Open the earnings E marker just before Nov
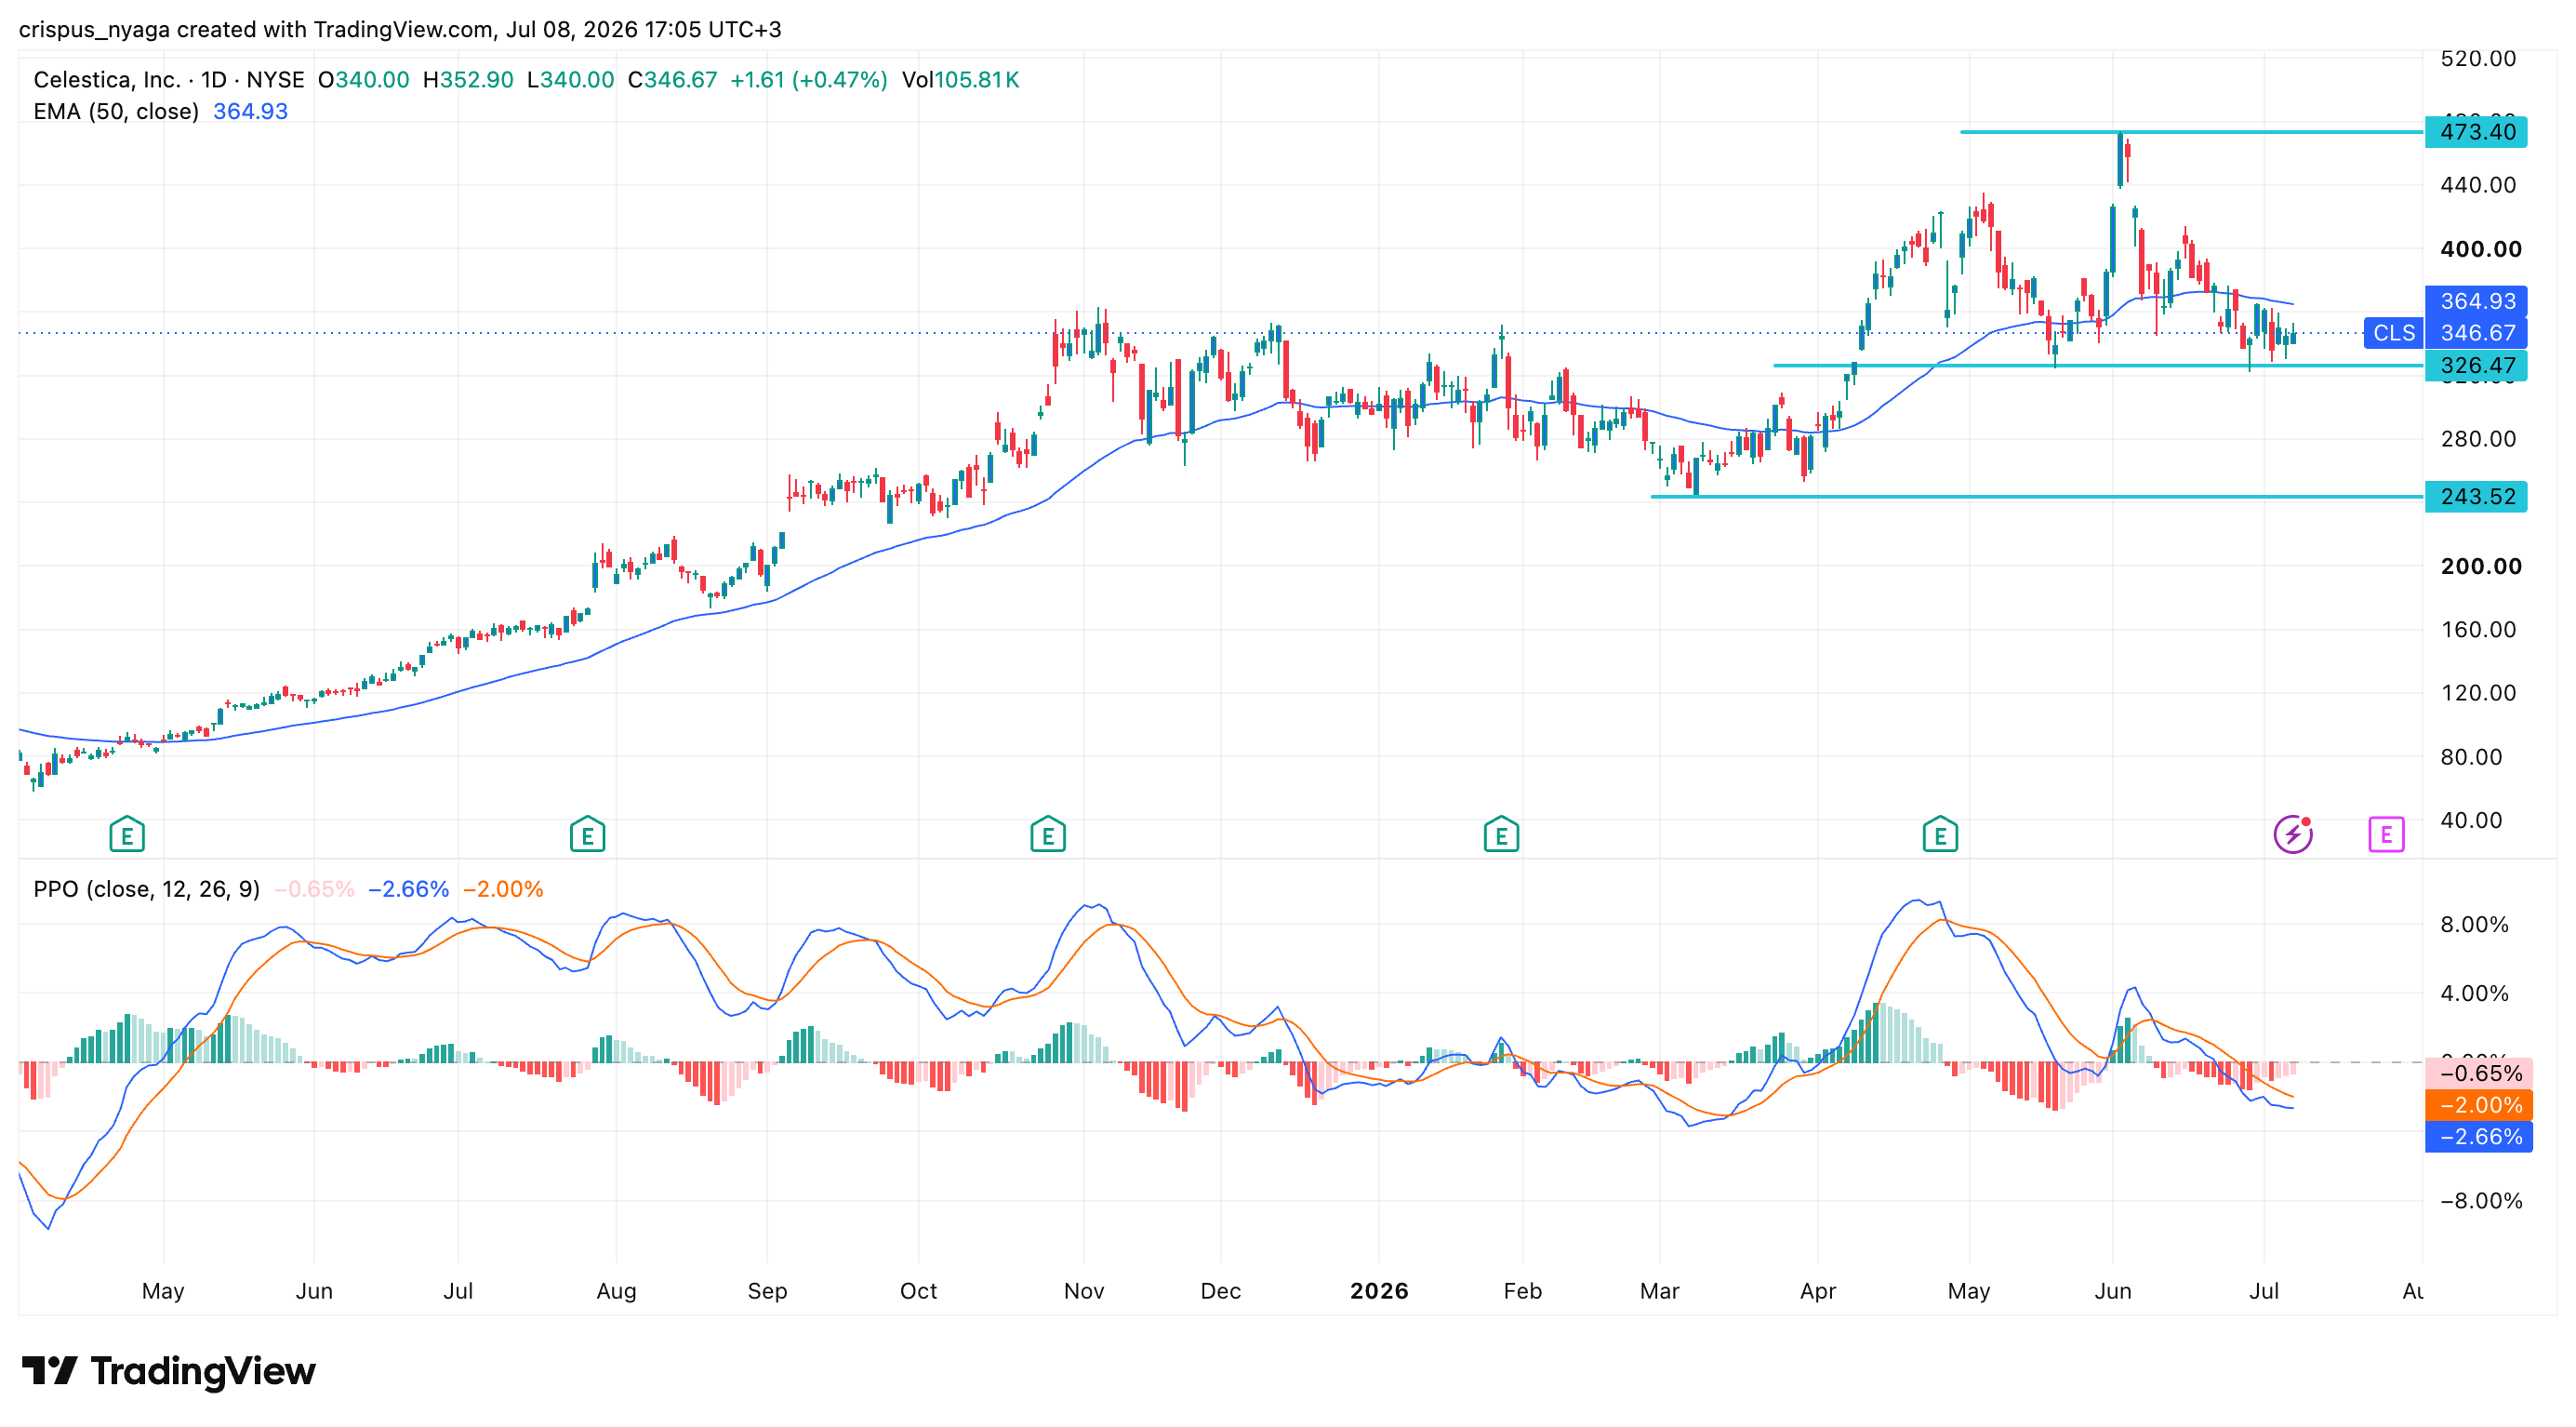The height and width of the screenshot is (1427, 2576). (x=1048, y=834)
